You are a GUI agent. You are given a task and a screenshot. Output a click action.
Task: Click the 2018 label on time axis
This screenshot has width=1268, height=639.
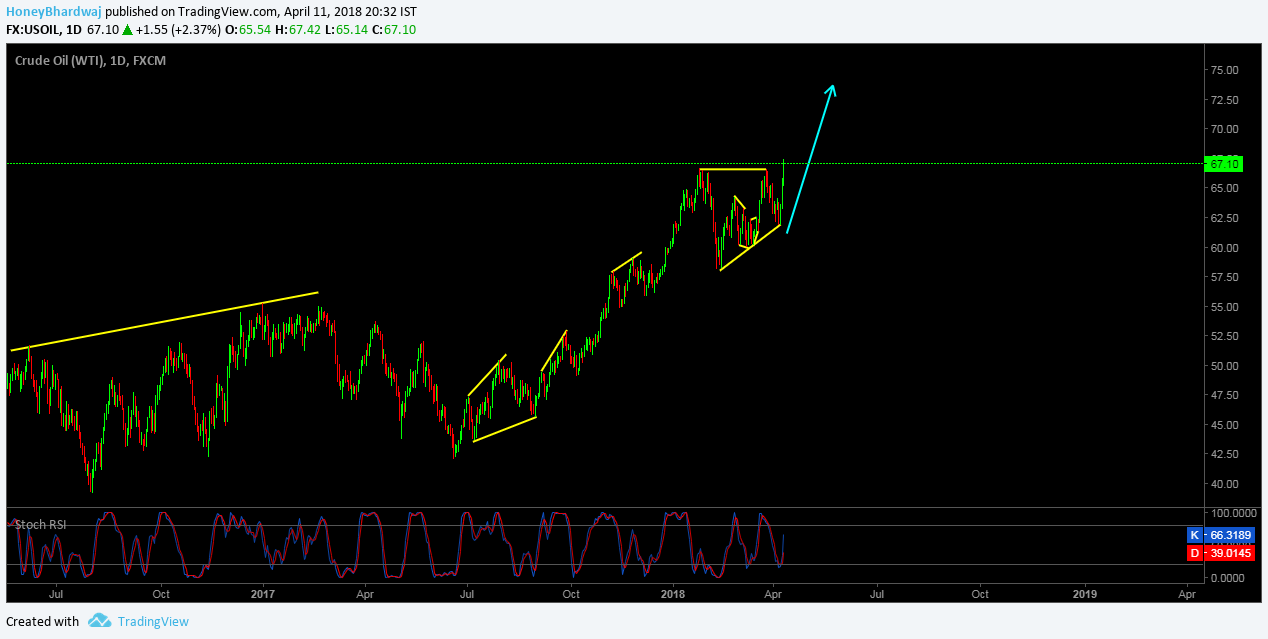(673, 594)
